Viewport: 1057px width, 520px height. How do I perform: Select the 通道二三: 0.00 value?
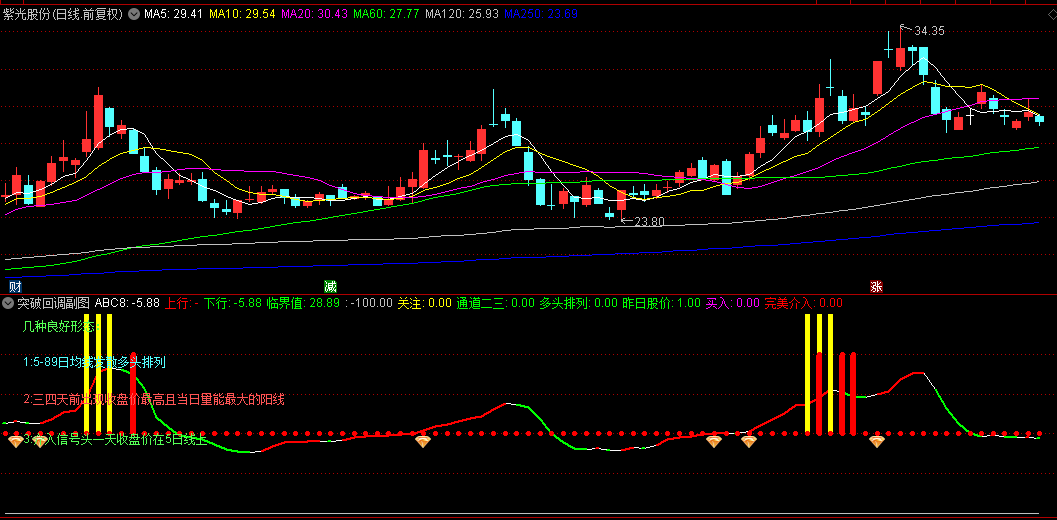[495, 303]
